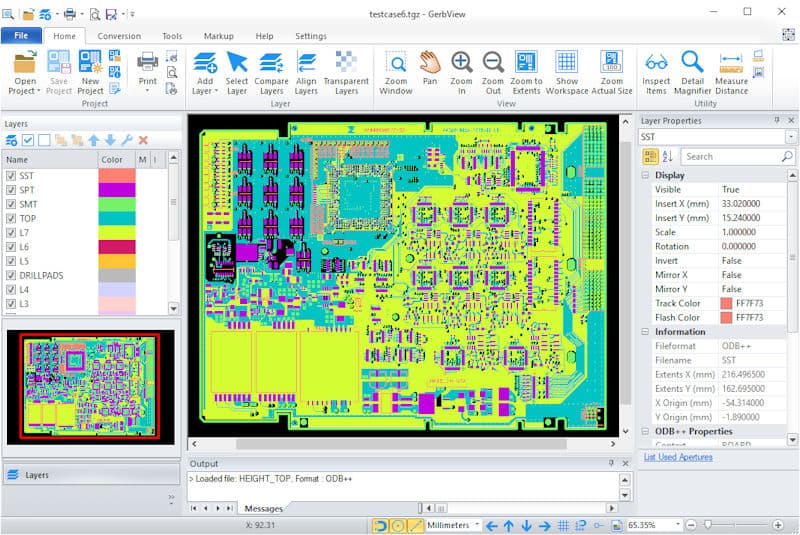Open the Millimeters units dropdown

pyautogui.click(x=454, y=525)
